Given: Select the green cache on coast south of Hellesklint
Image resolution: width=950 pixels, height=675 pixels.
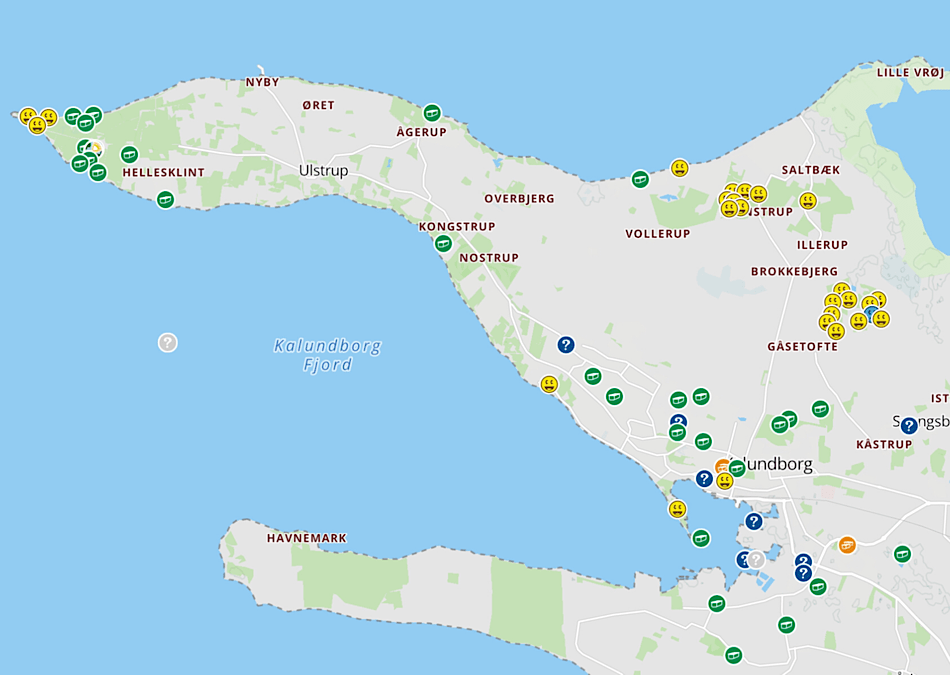Looking at the screenshot, I should click(165, 199).
